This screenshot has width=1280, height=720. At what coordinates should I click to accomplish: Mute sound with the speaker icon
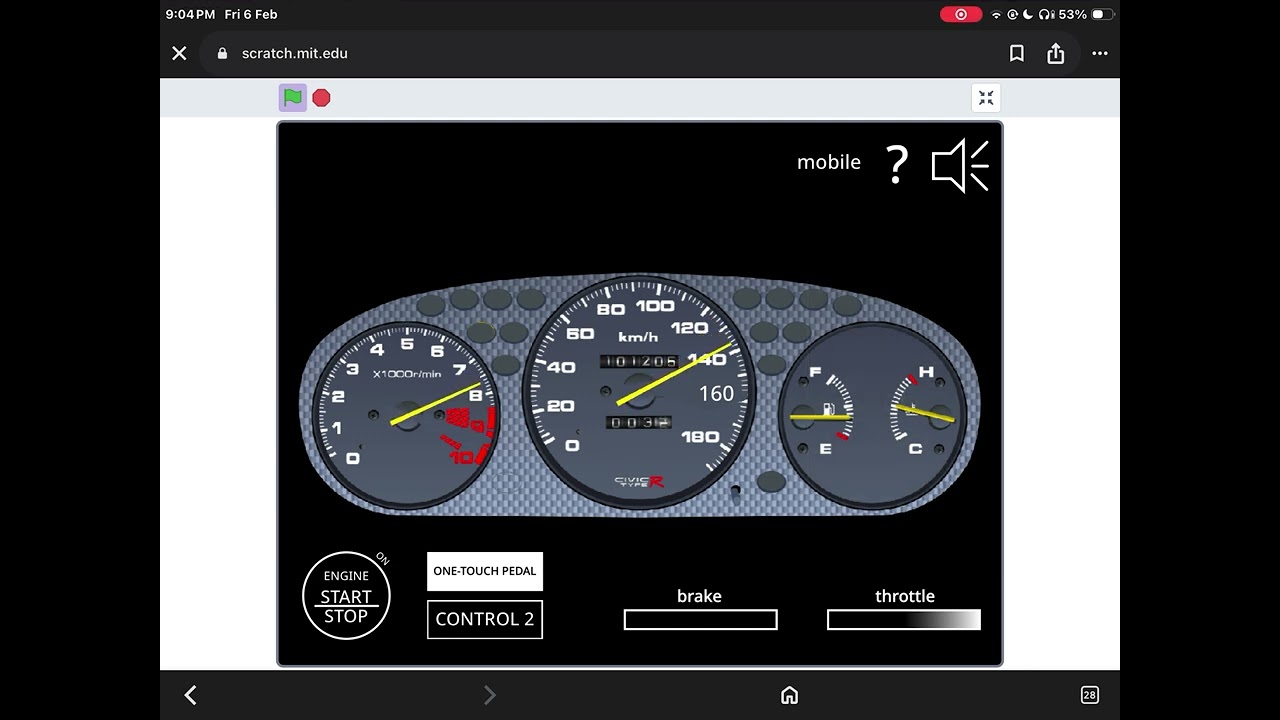(960, 165)
